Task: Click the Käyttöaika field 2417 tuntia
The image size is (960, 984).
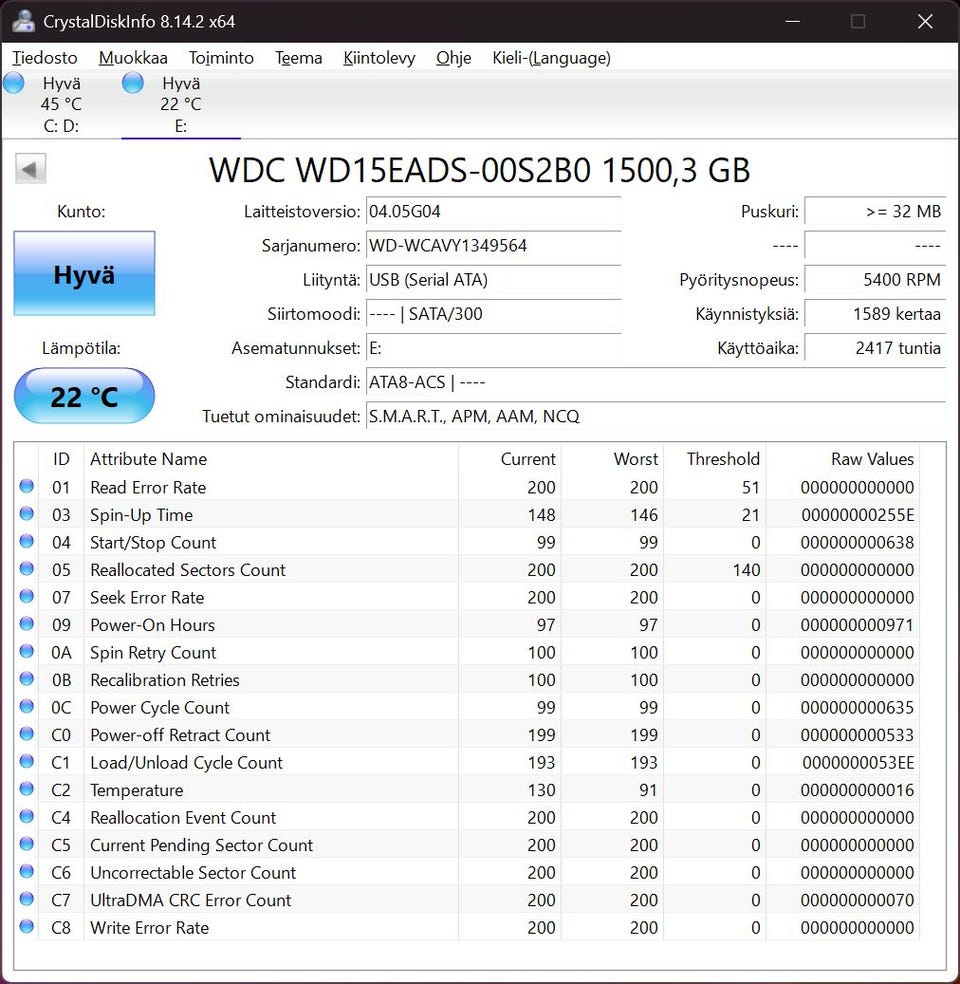Action: coord(875,348)
